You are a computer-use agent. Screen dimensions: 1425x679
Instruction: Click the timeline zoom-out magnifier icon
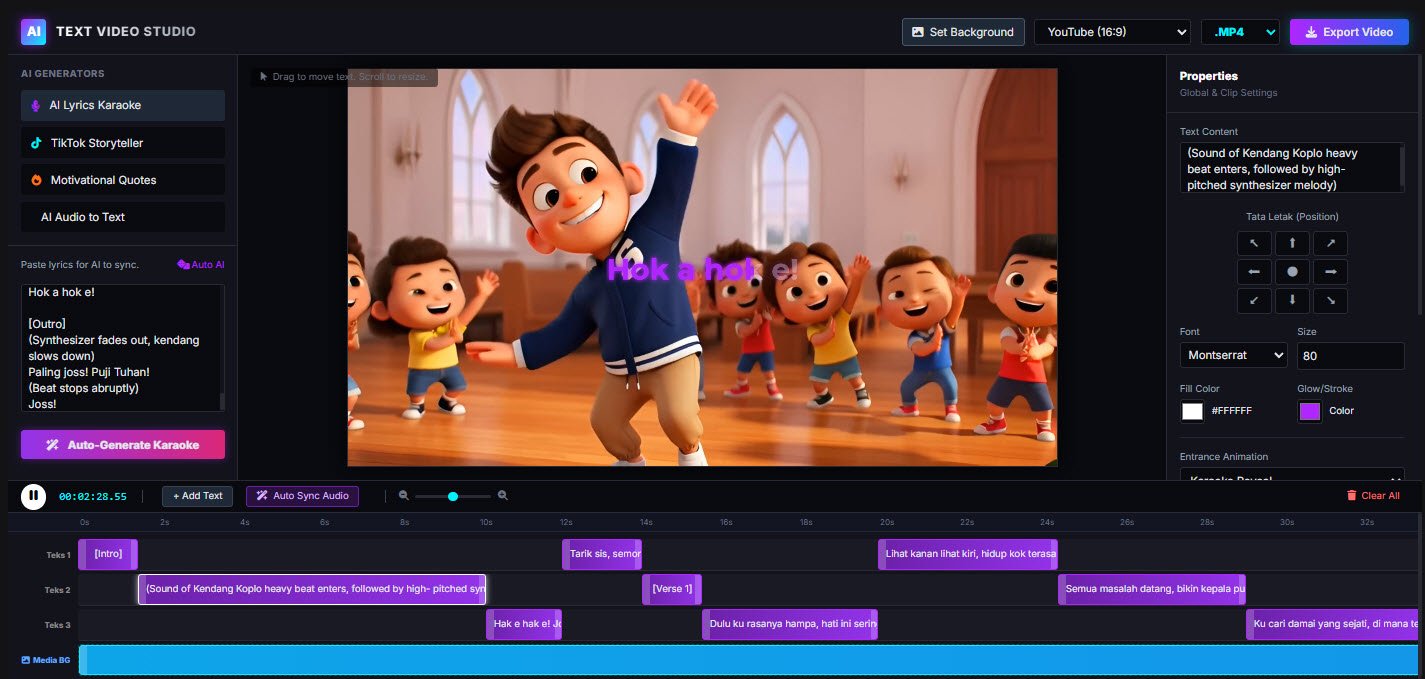tap(404, 495)
